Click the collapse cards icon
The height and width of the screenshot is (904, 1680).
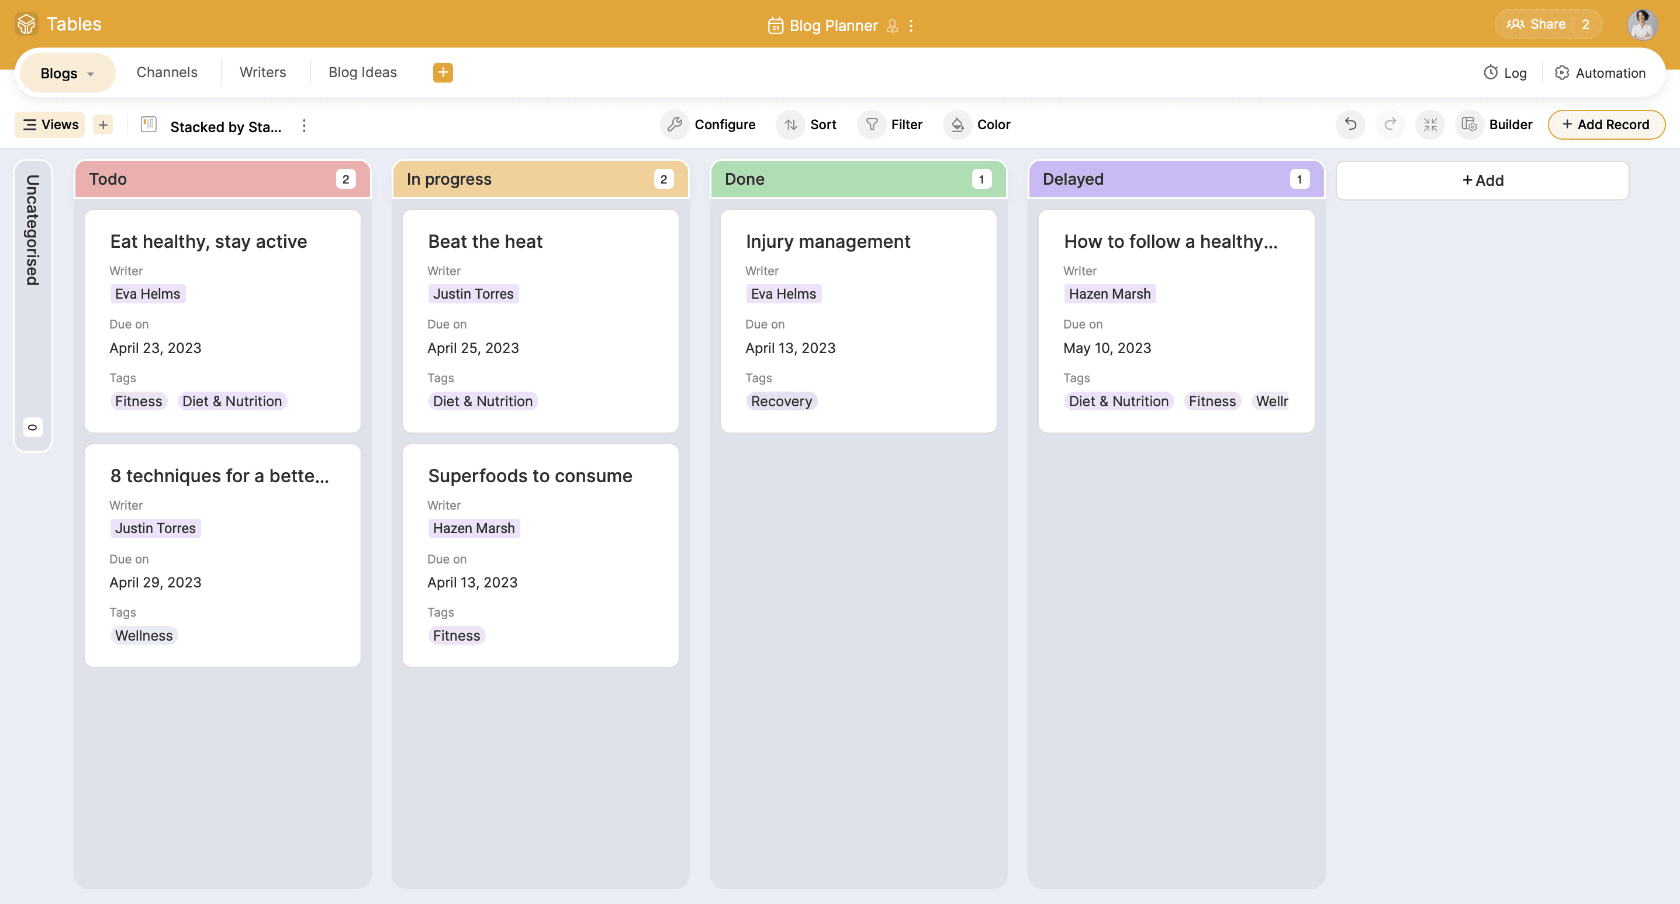coord(1430,124)
